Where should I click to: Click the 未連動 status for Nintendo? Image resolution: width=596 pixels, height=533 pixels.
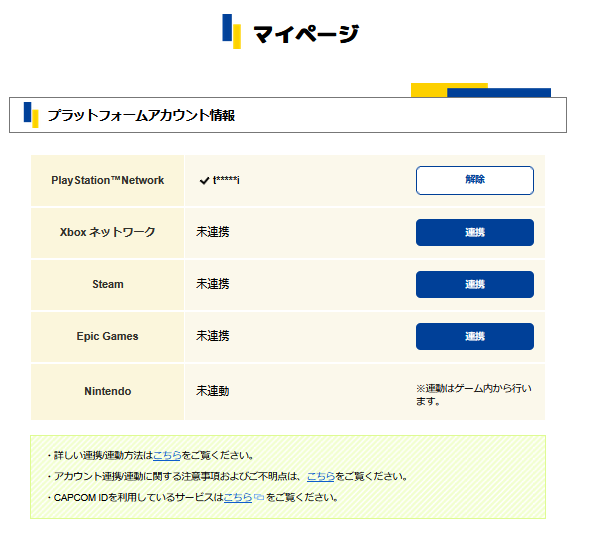click(212, 391)
